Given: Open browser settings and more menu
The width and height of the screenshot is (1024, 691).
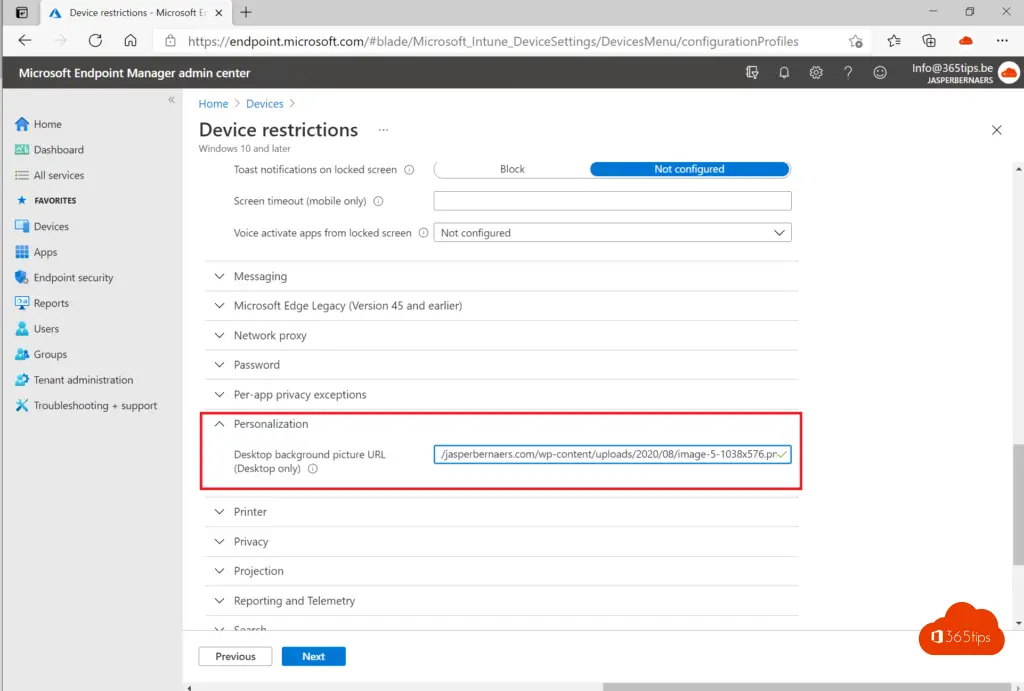Looking at the screenshot, I should click(1002, 40).
